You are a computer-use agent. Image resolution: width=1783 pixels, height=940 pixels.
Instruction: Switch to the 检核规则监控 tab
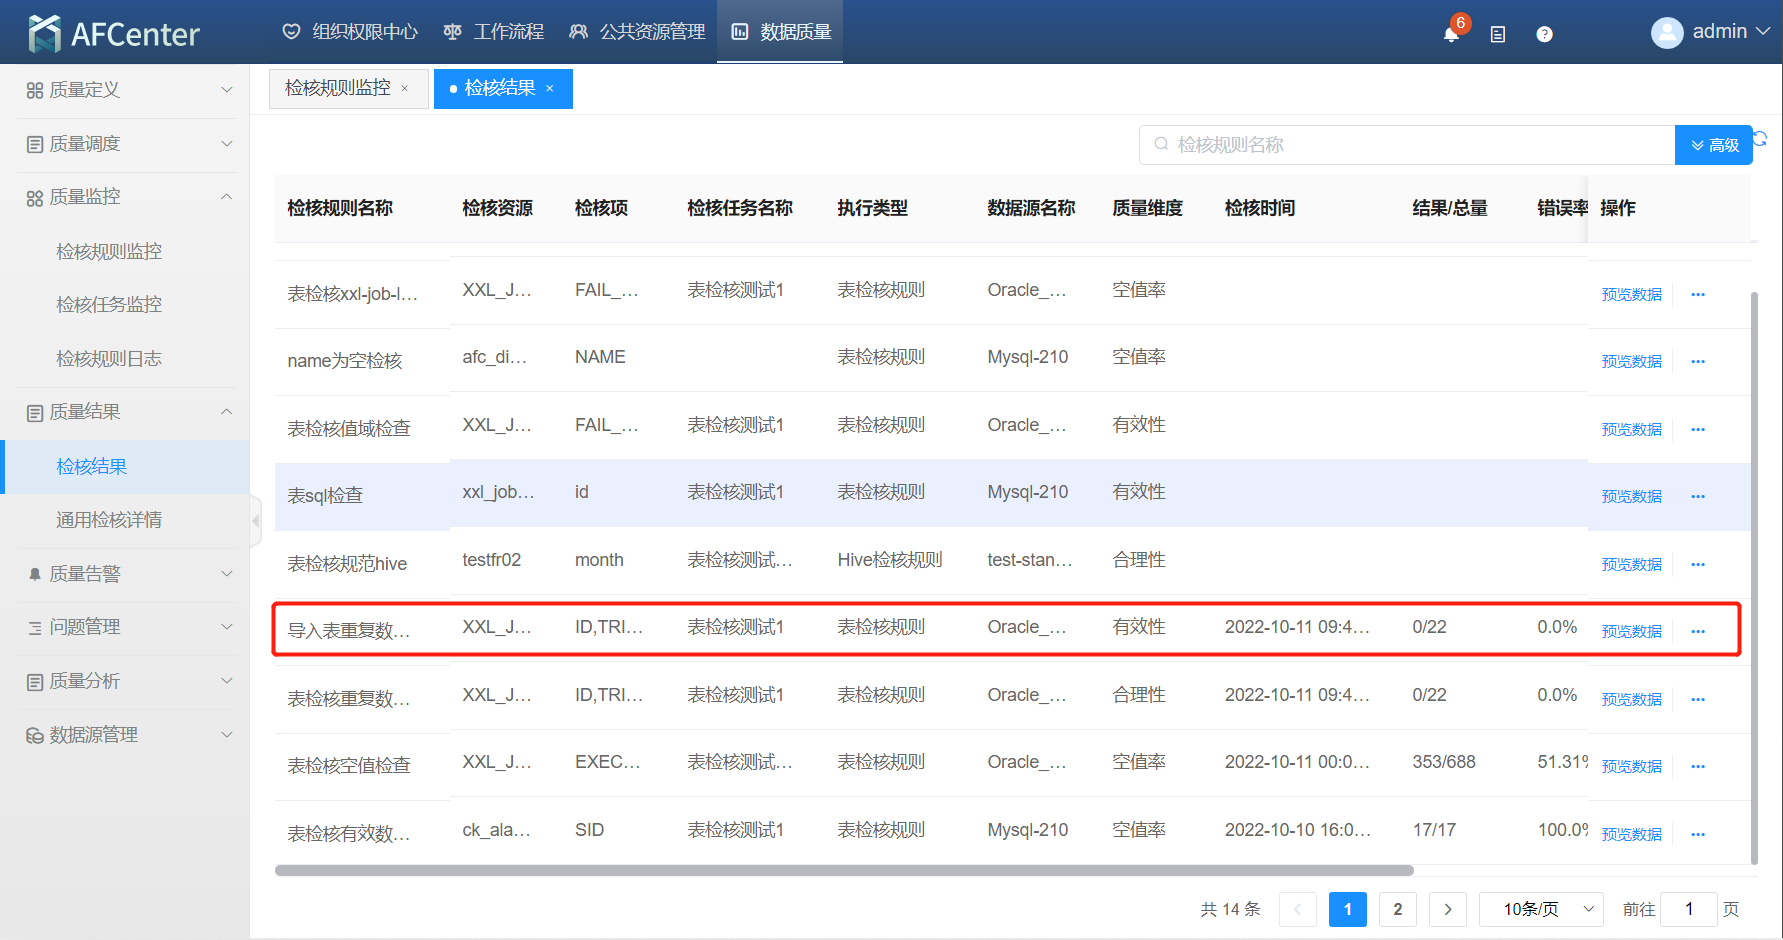coord(338,89)
